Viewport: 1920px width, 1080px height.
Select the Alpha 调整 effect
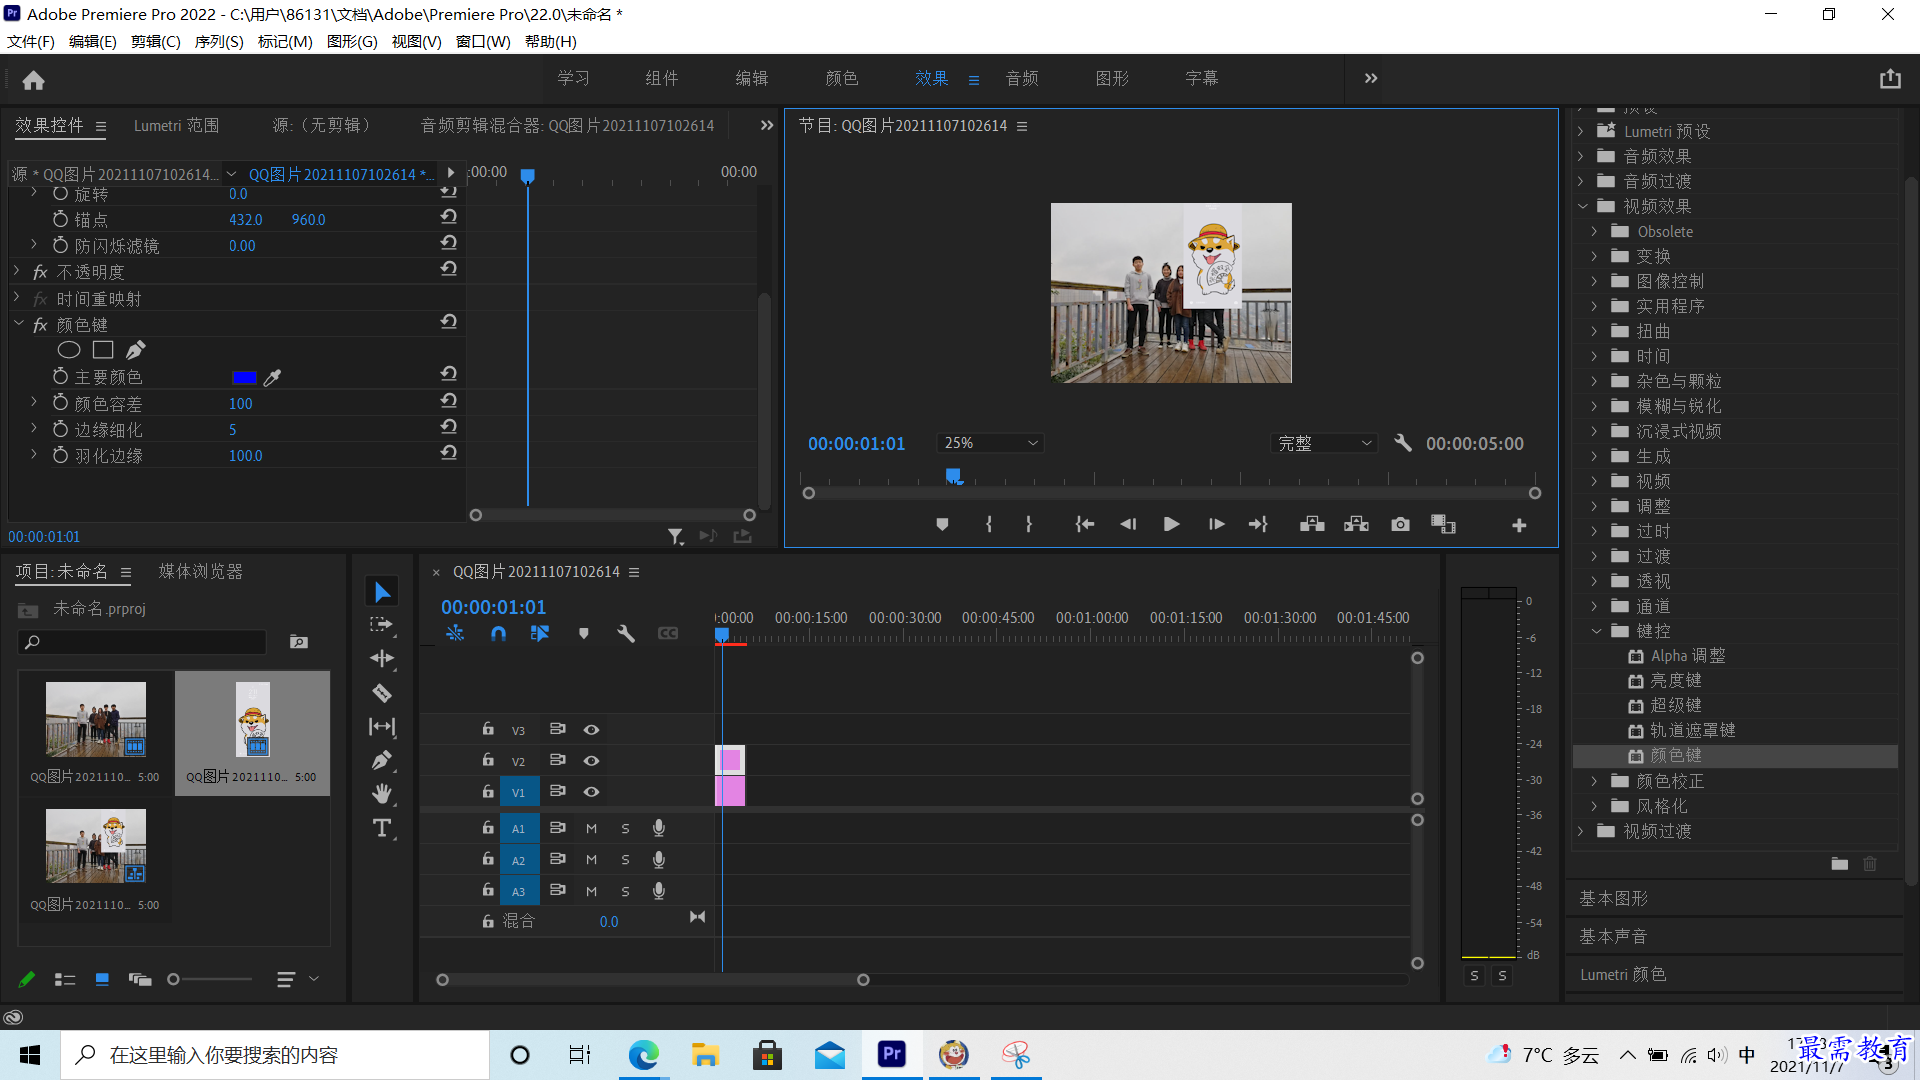(1688, 656)
